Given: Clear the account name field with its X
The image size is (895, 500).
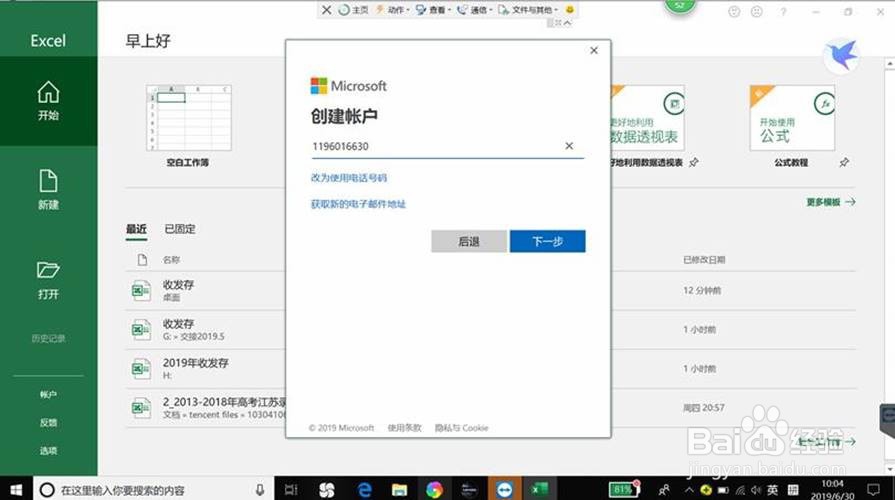Looking at the screenshot, I should [x=569, y=146].
